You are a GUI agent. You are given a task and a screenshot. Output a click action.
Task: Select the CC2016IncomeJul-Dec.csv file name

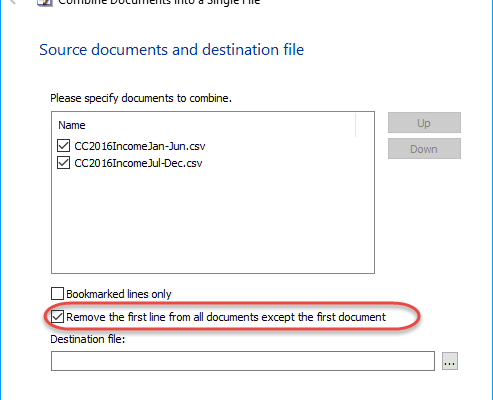pyautogui.click(x=138, y=163)
